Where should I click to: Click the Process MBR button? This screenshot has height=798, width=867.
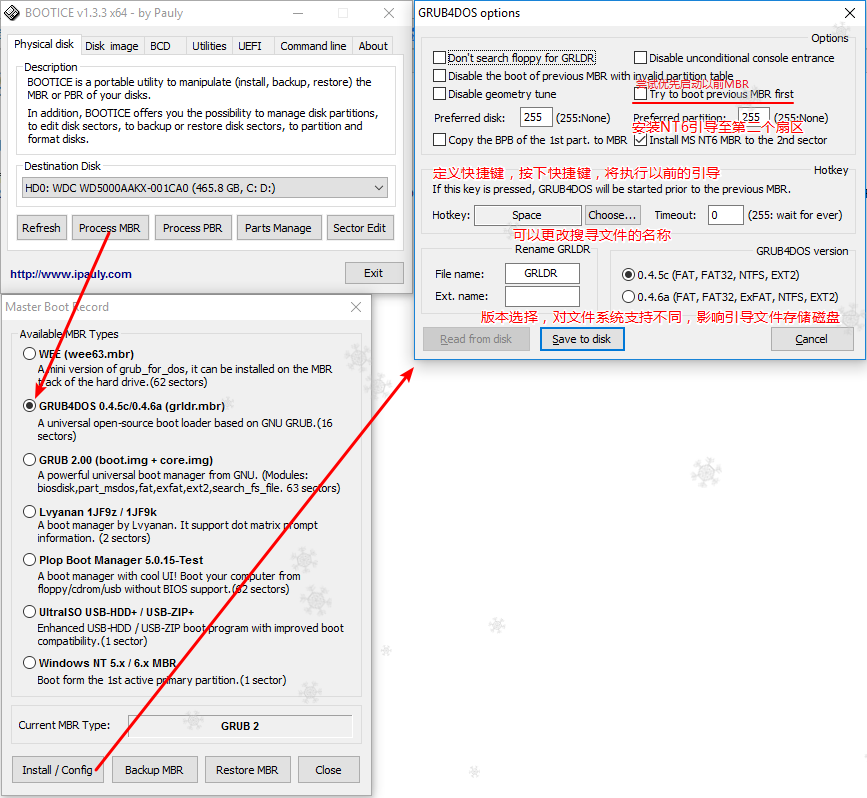tap(110, 228)
